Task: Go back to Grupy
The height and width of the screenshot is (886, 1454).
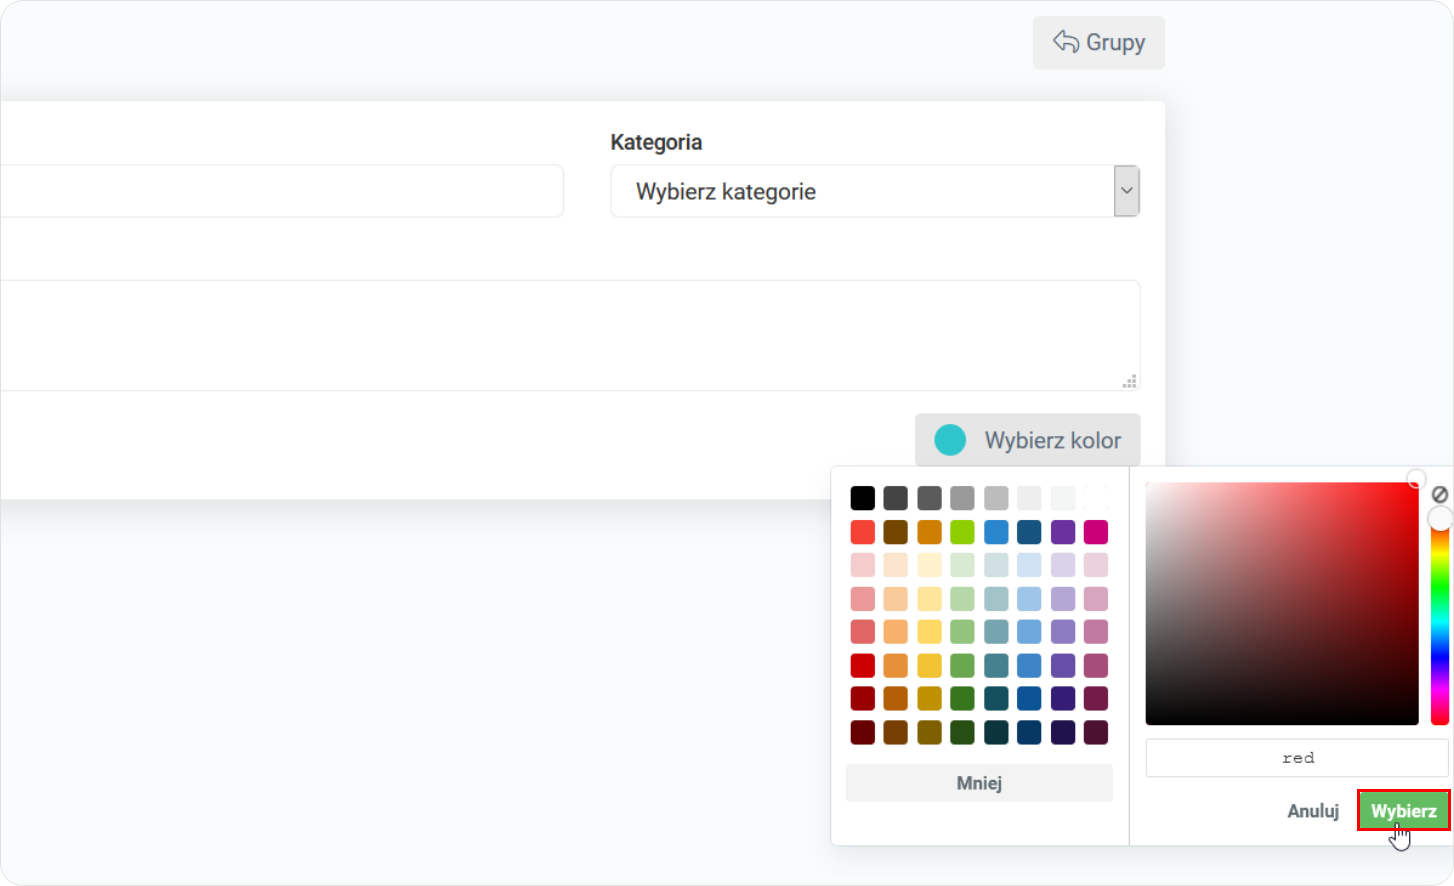Action: coord(1098,43)
